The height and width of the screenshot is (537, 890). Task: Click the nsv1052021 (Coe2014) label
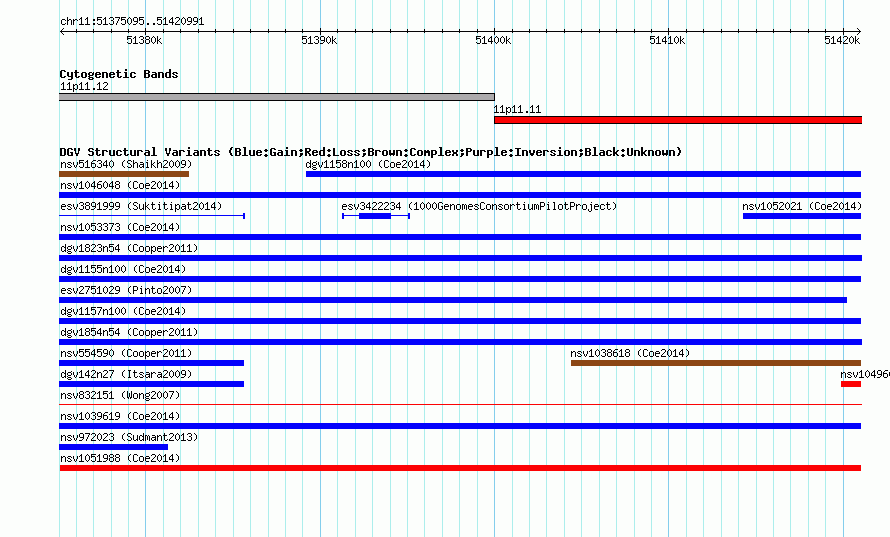(802, 206)
